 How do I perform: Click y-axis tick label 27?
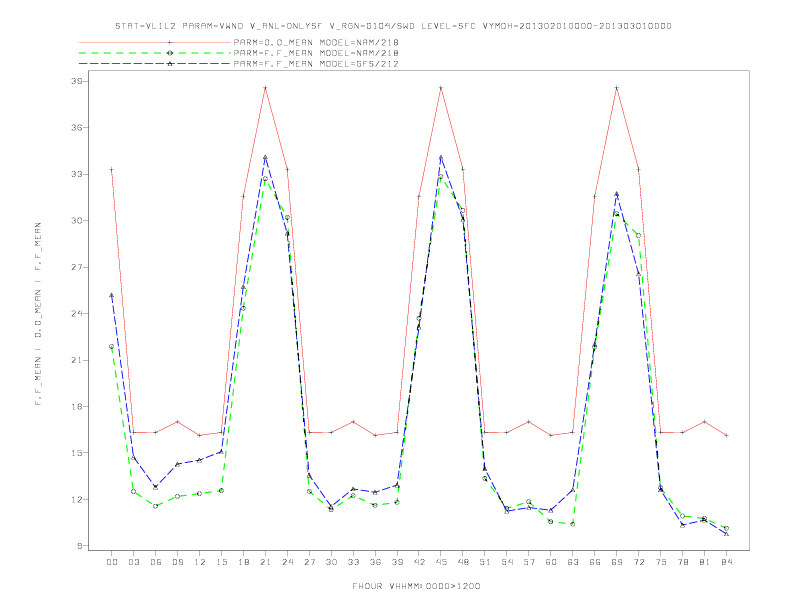pos(76,267)
